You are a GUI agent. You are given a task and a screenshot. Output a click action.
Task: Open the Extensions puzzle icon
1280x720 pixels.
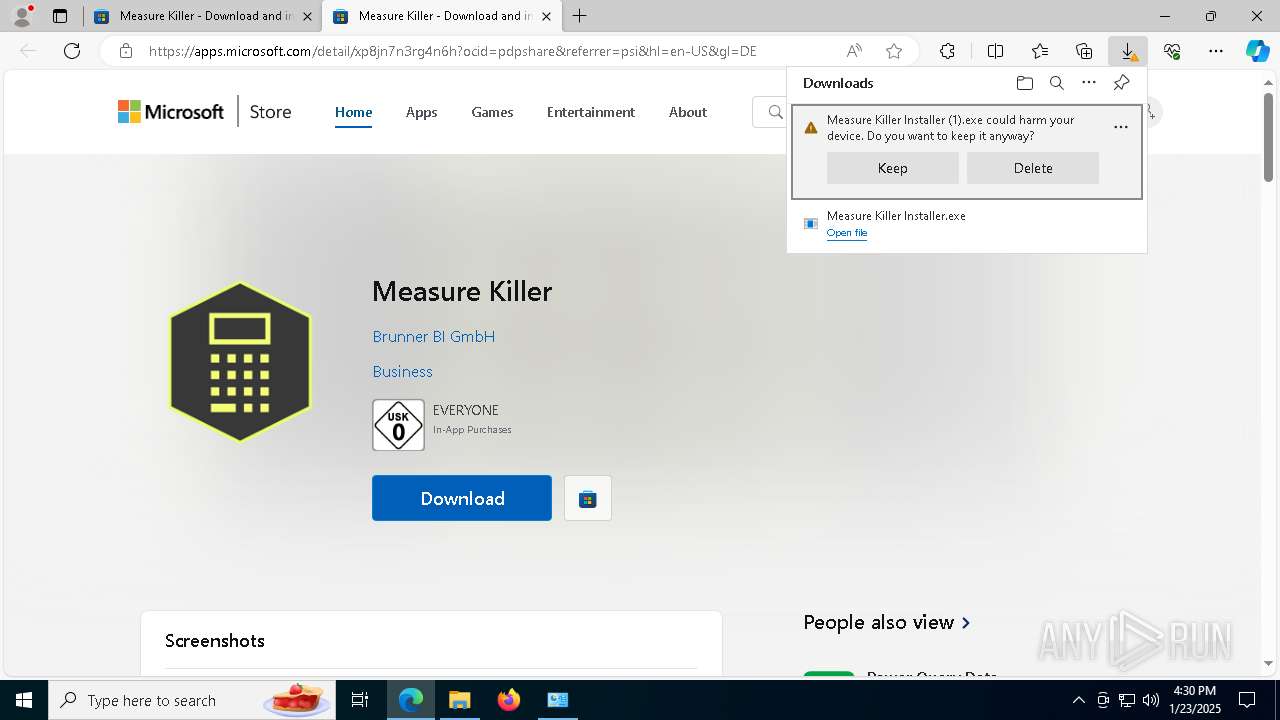pyautogui.click(x=947, y=51)
